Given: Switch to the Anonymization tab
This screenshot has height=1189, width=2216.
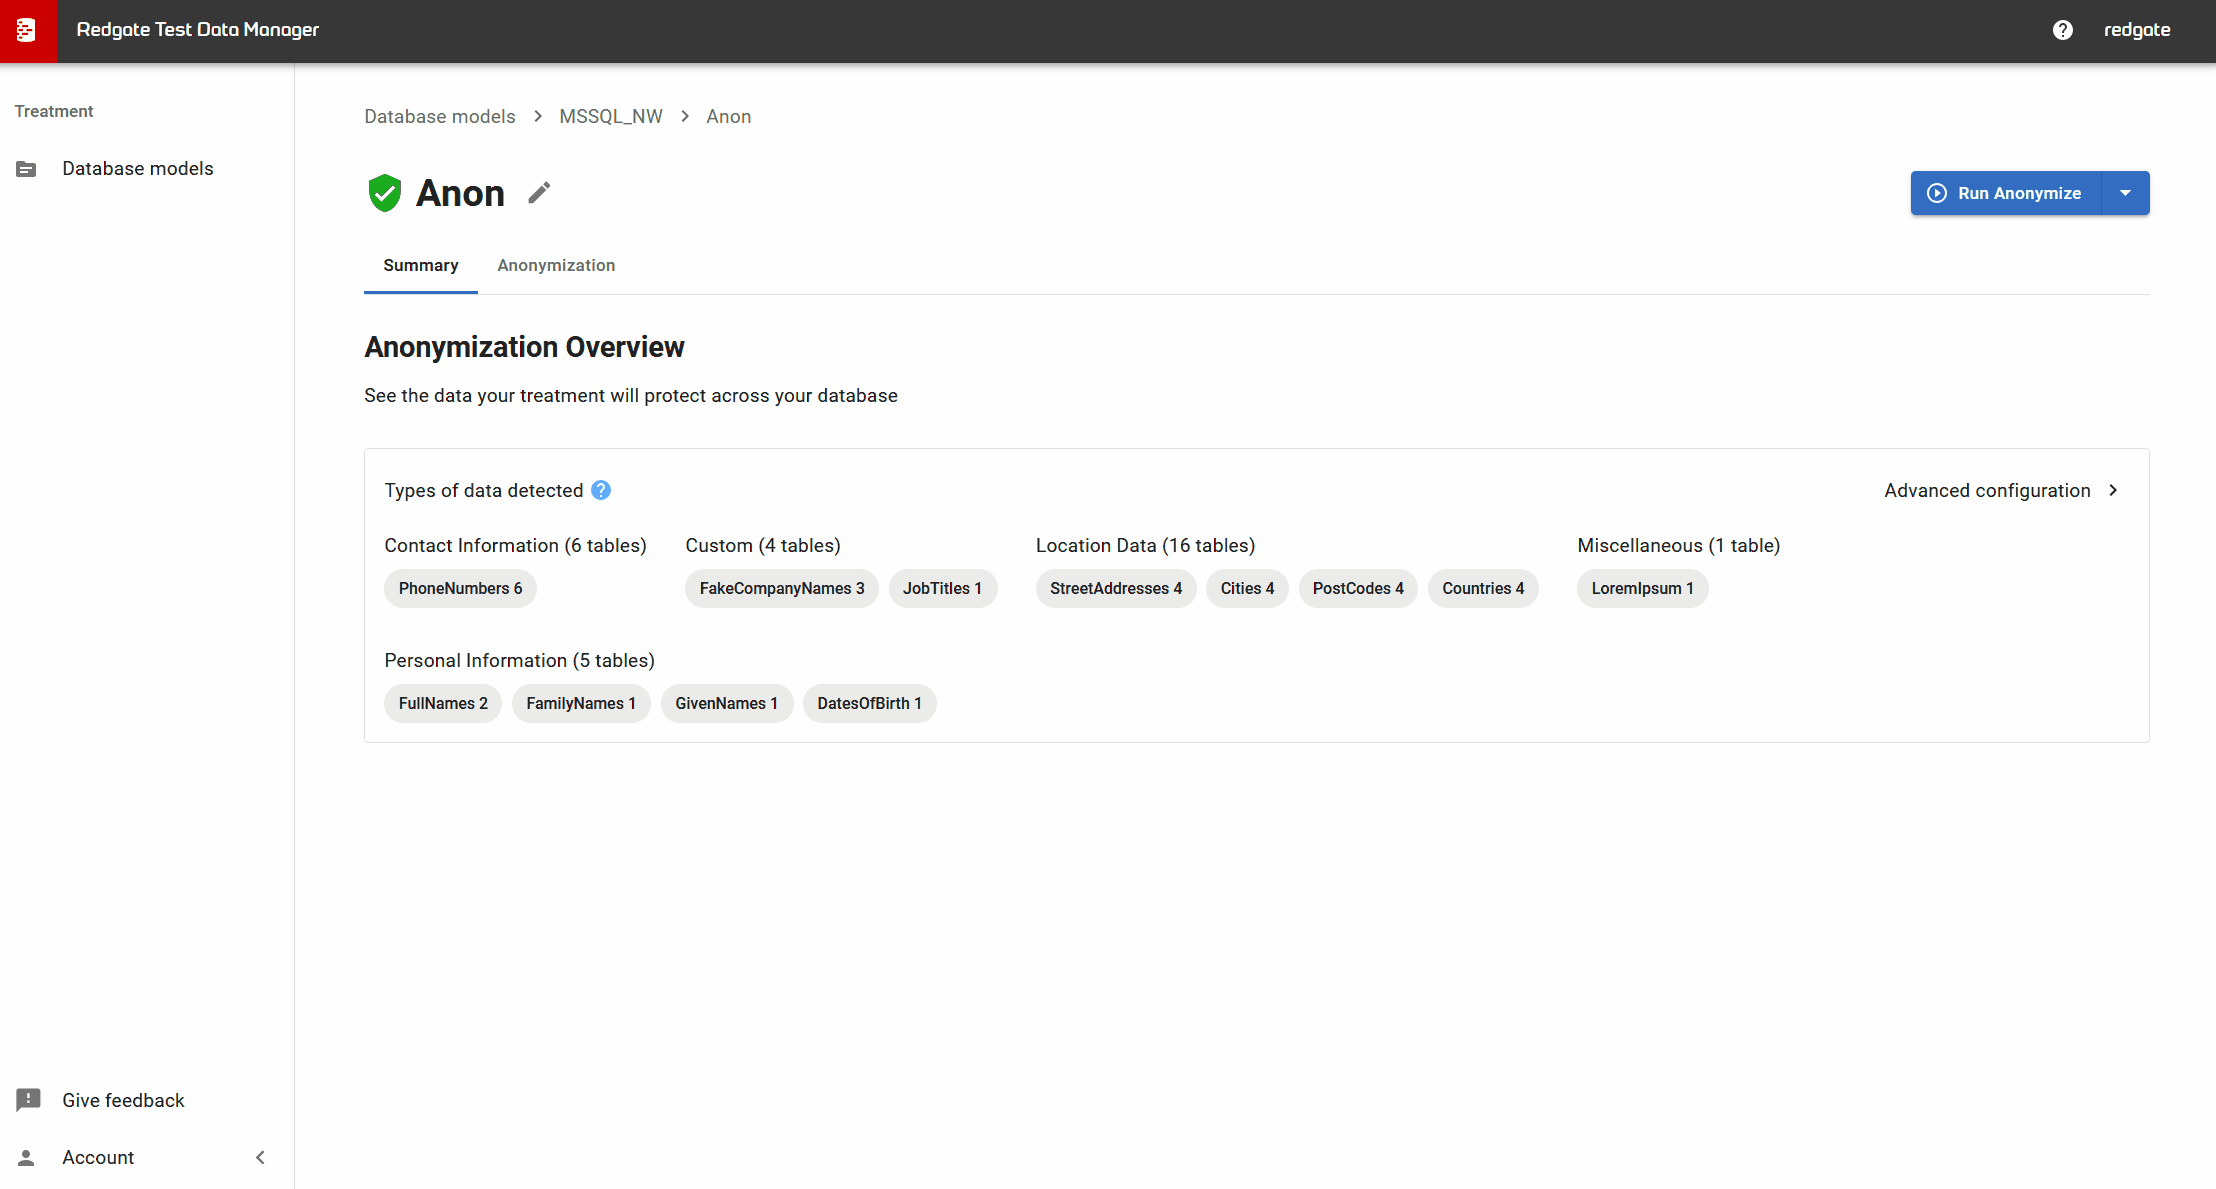Looking at the screenshot, I should (556, 265).
